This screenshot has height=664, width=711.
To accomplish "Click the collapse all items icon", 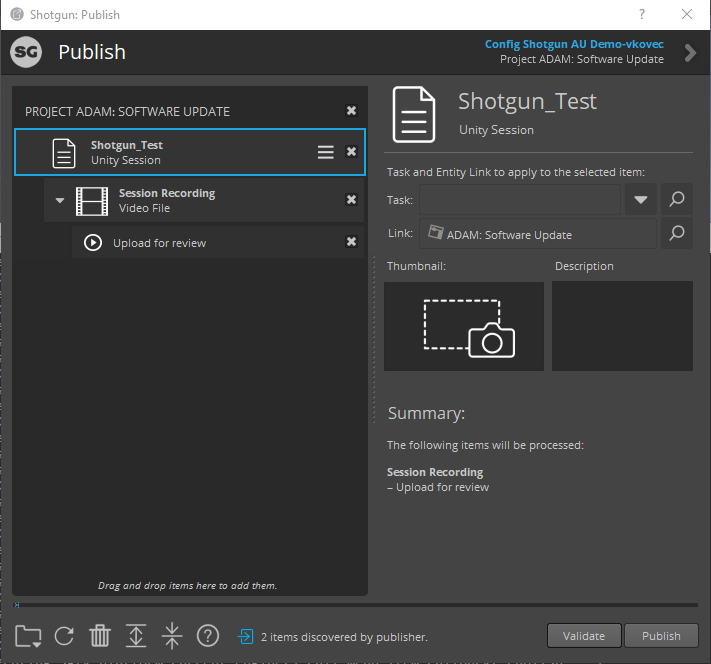I will 172,635.
